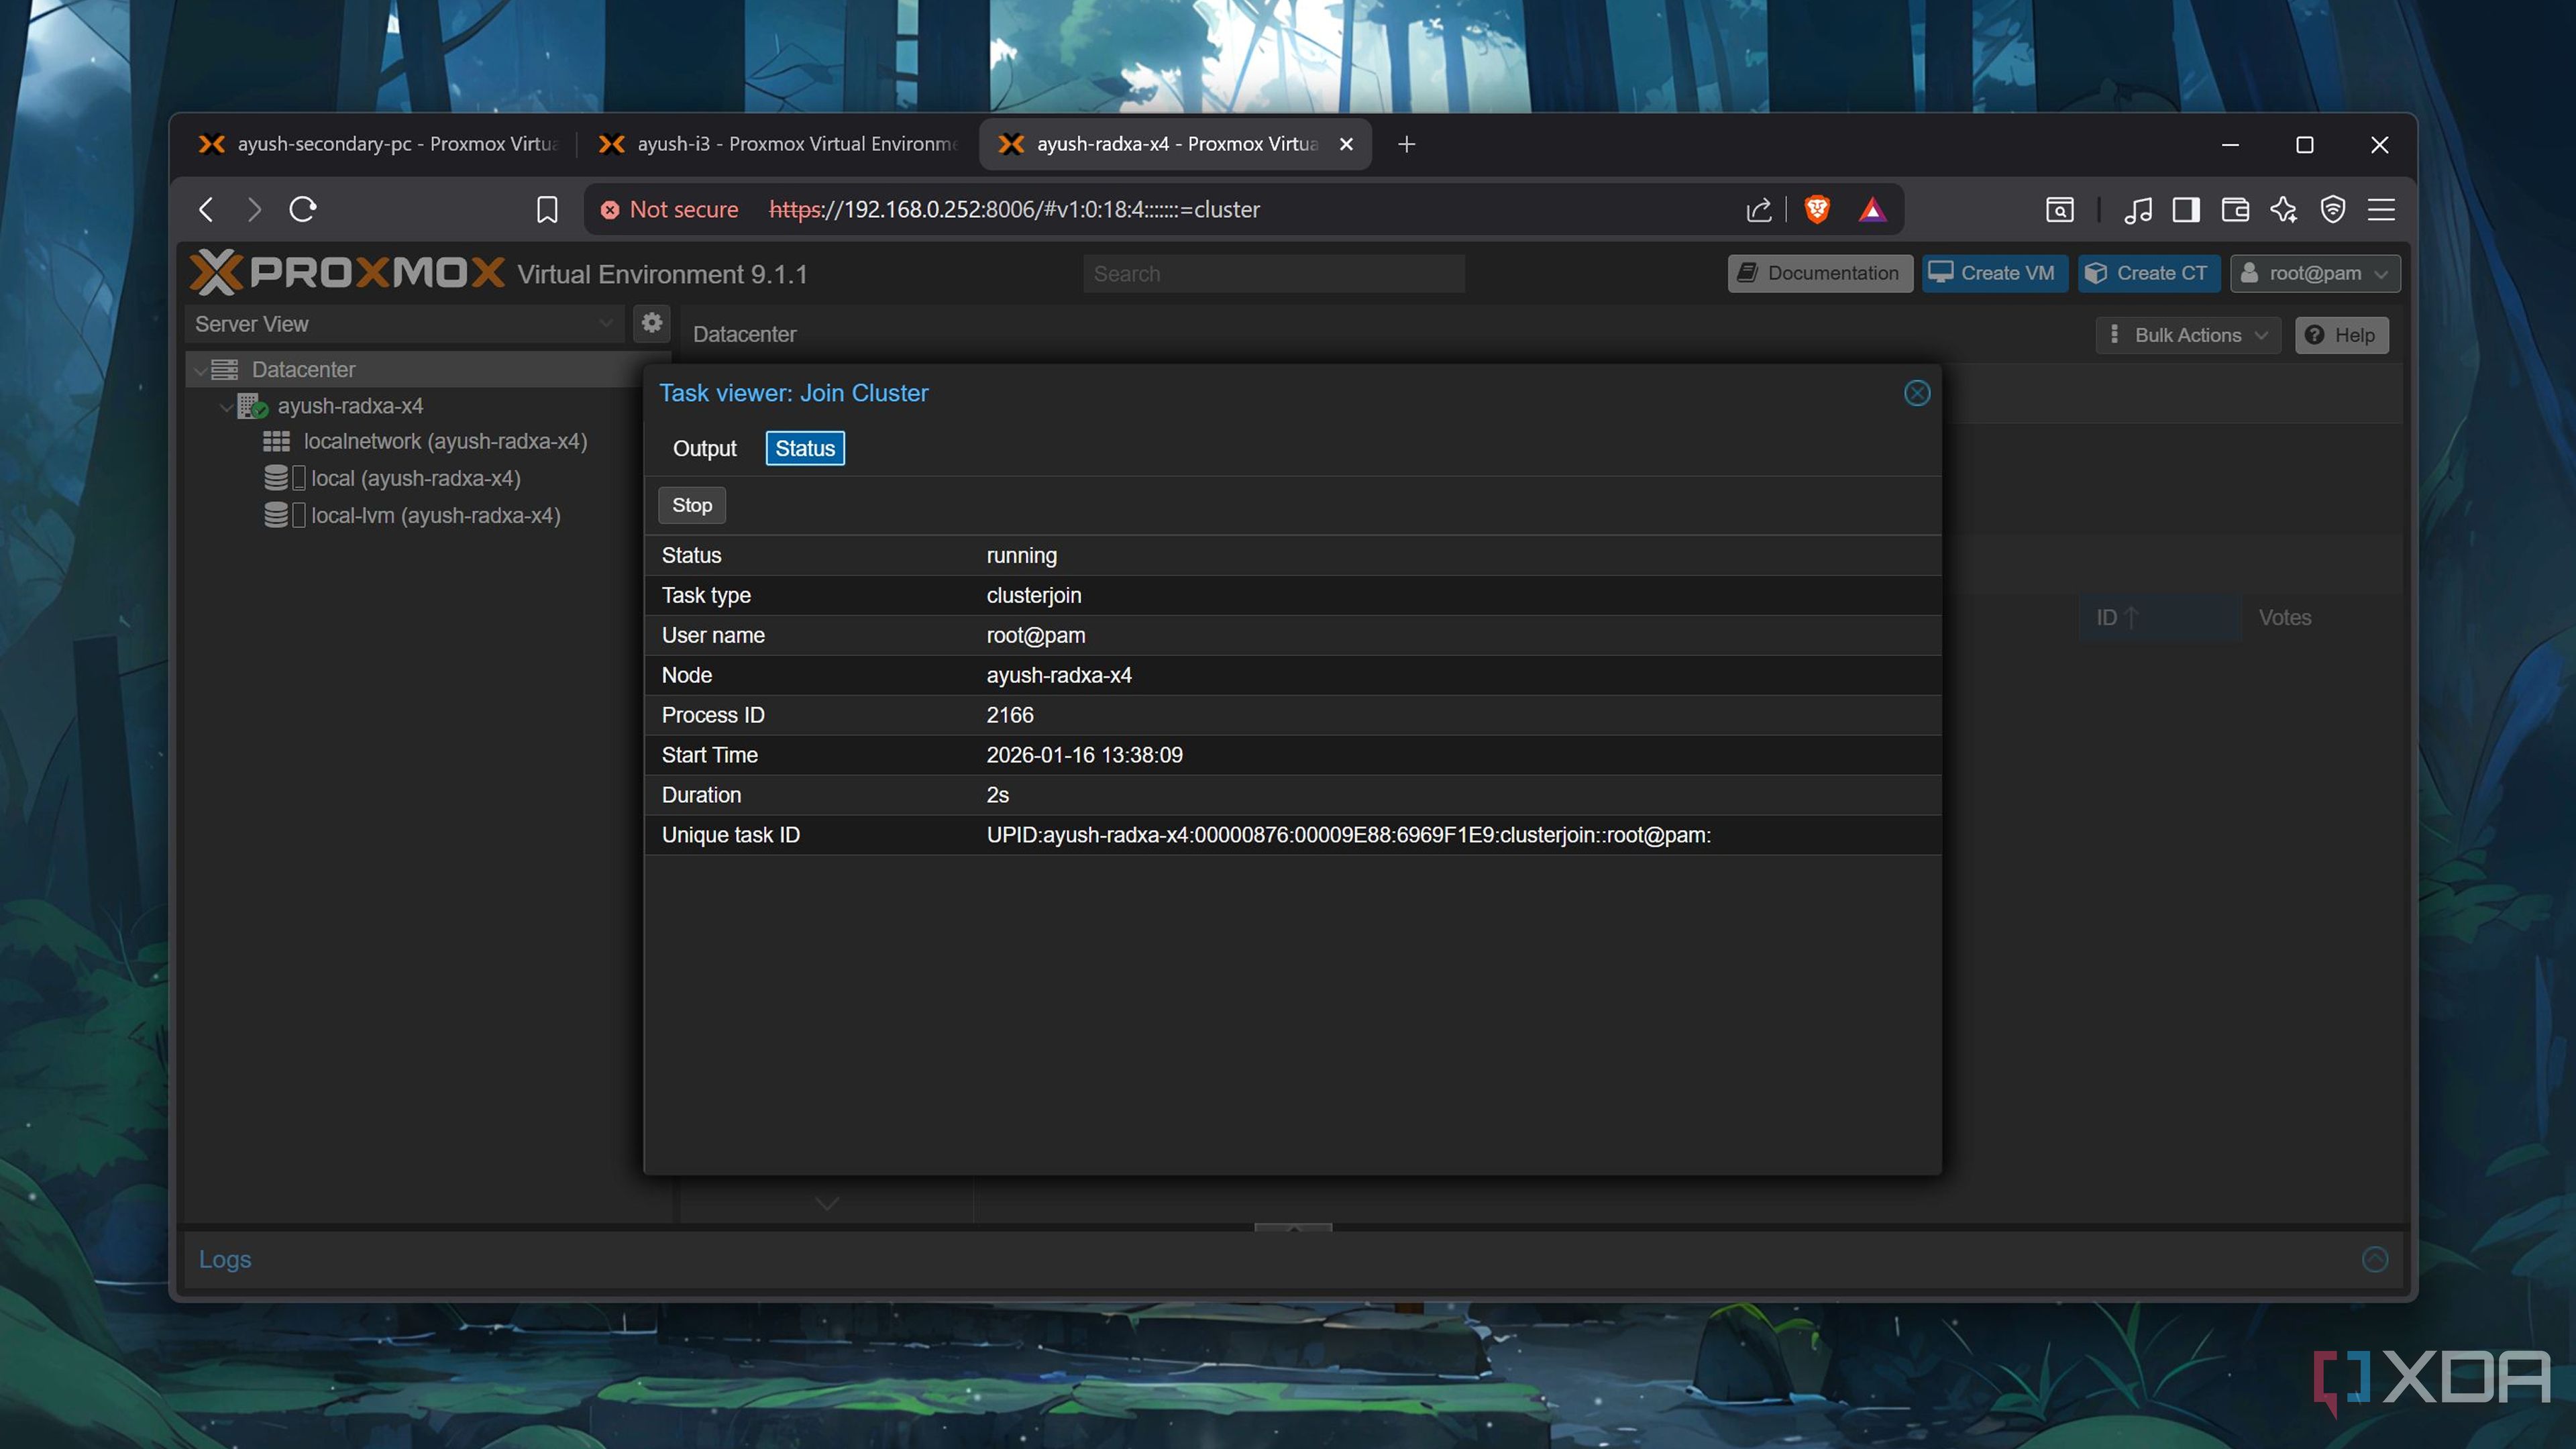Open the Documentation button
Viewport: 2576px width, 1449px height.
[1820, 273]
